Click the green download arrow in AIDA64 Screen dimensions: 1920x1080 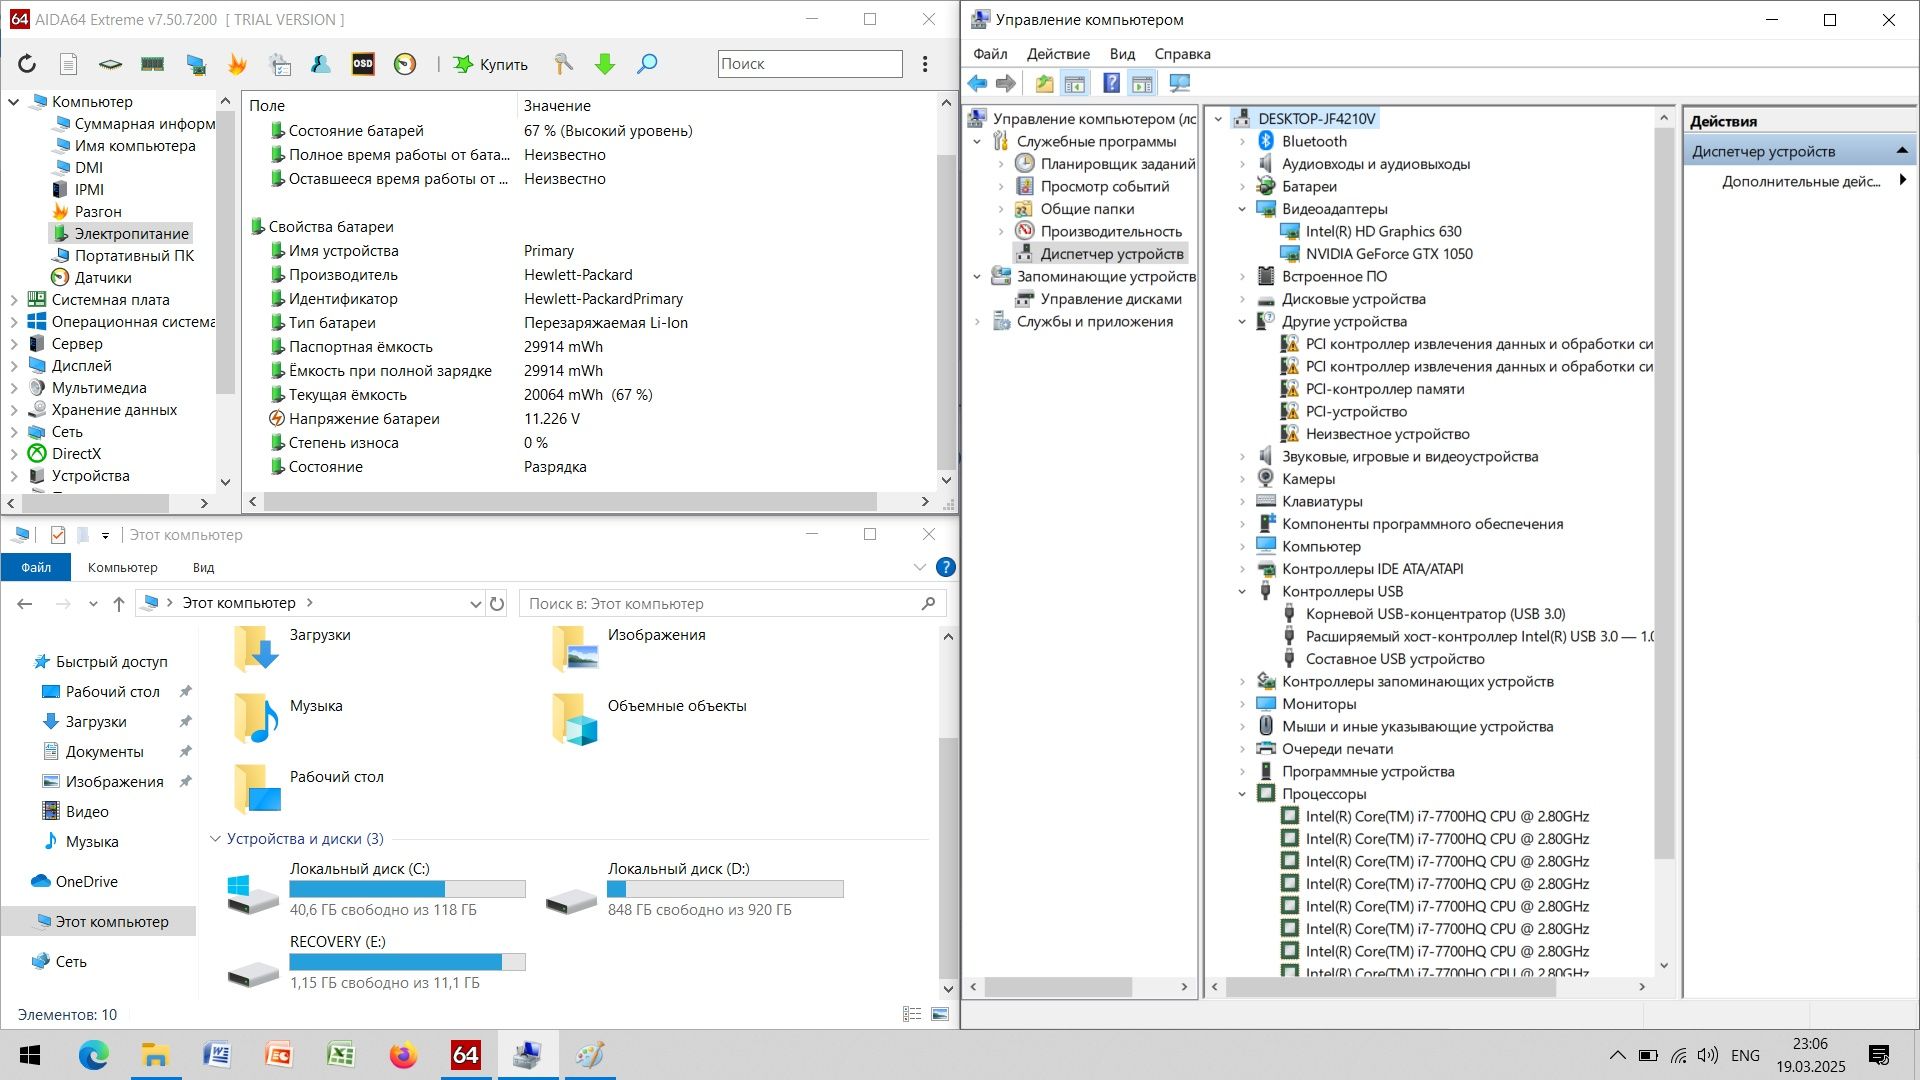click(x=605, y=64)
